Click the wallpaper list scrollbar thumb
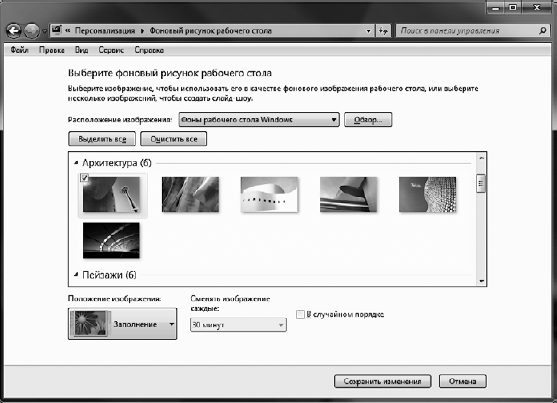Image resolution: width=557 pixels, height=403 pixels. coord(481,183)
